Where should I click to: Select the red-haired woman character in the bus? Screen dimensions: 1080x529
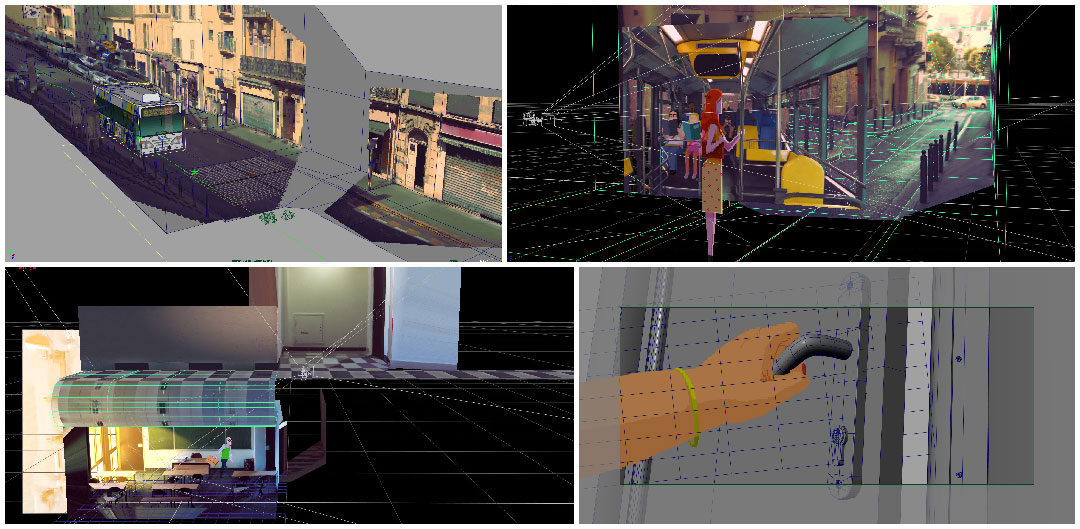713,160
